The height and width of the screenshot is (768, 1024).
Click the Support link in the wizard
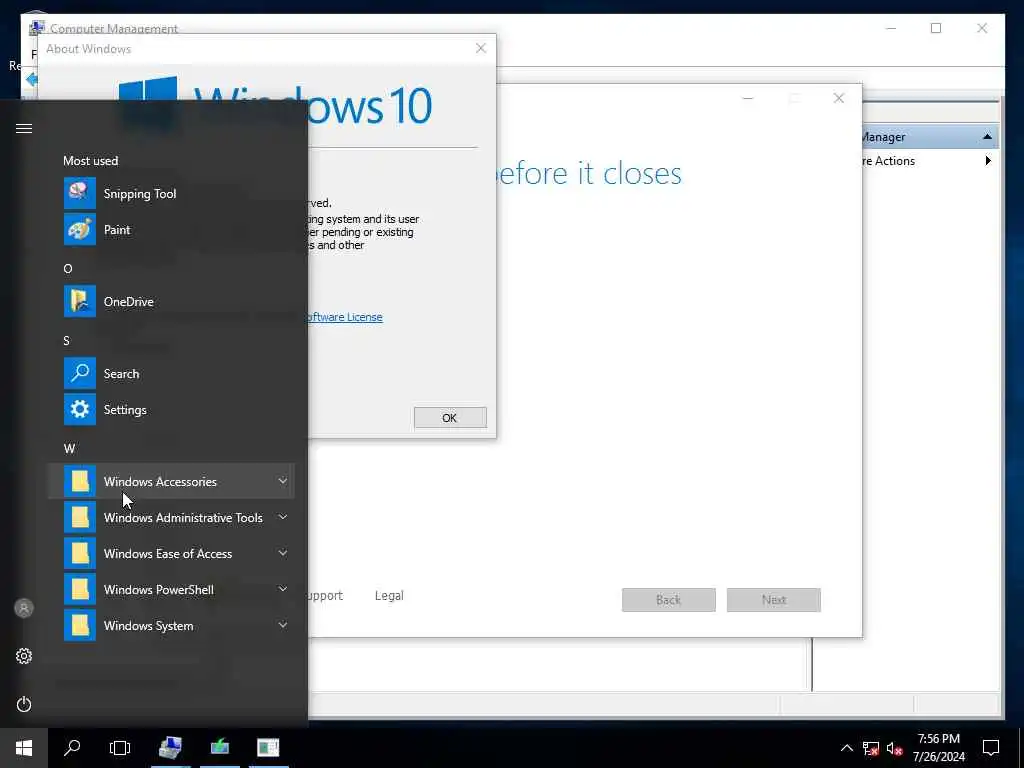click(325, 596)
